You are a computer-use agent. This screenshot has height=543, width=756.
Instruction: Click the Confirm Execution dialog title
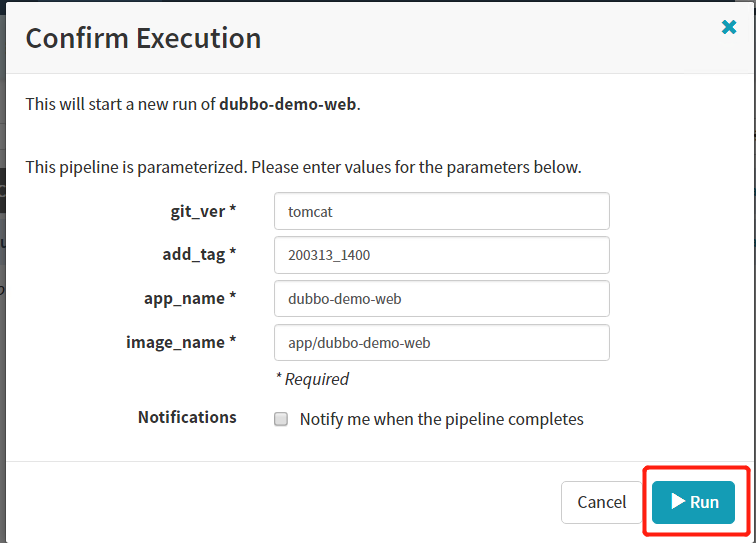click(x=143, y=38)
